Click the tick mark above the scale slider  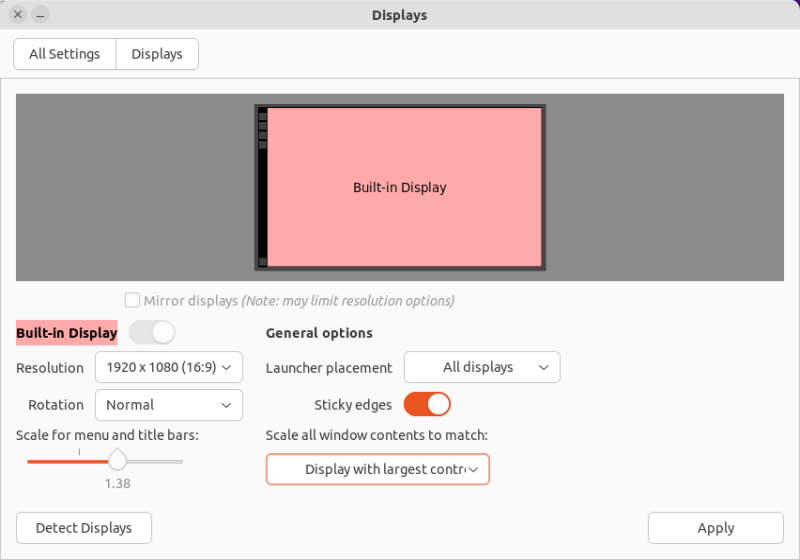pyautogui.click(x=79, y=452)
